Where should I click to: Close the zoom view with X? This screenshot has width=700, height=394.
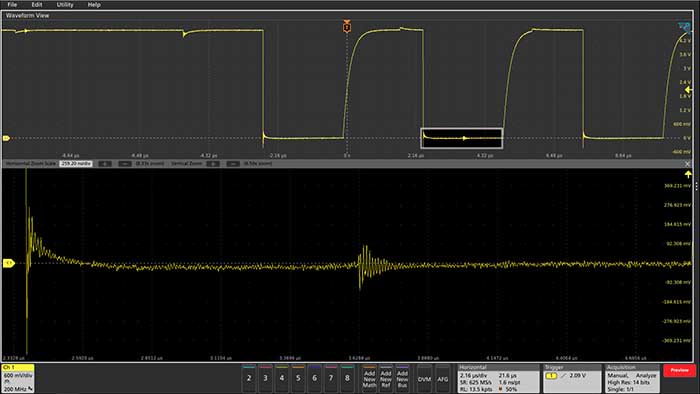pos(688,164)
